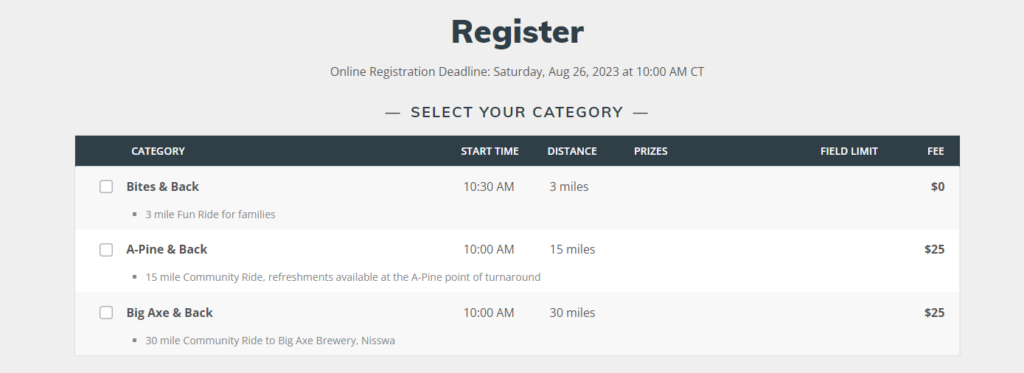Click the DISTANCE column header
Screen dimensions: 1024x373
click(572, 151)
